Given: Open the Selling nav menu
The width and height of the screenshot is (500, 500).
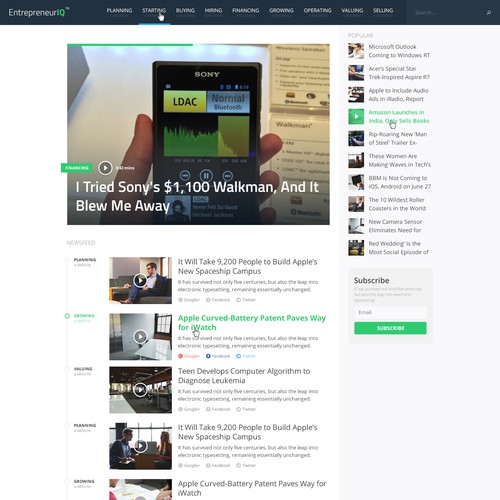Looking at the screenshot, I should [383, 11].
